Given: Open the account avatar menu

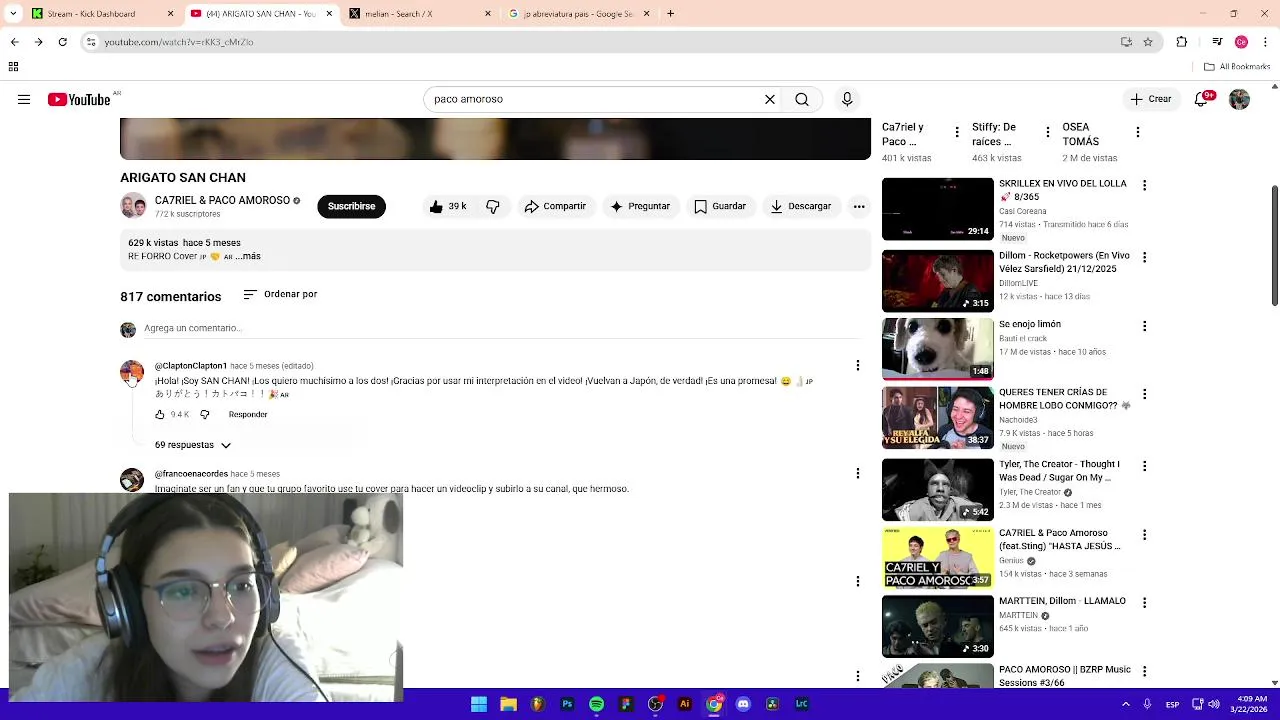Looking at the screenshot, I should 1239,99.
